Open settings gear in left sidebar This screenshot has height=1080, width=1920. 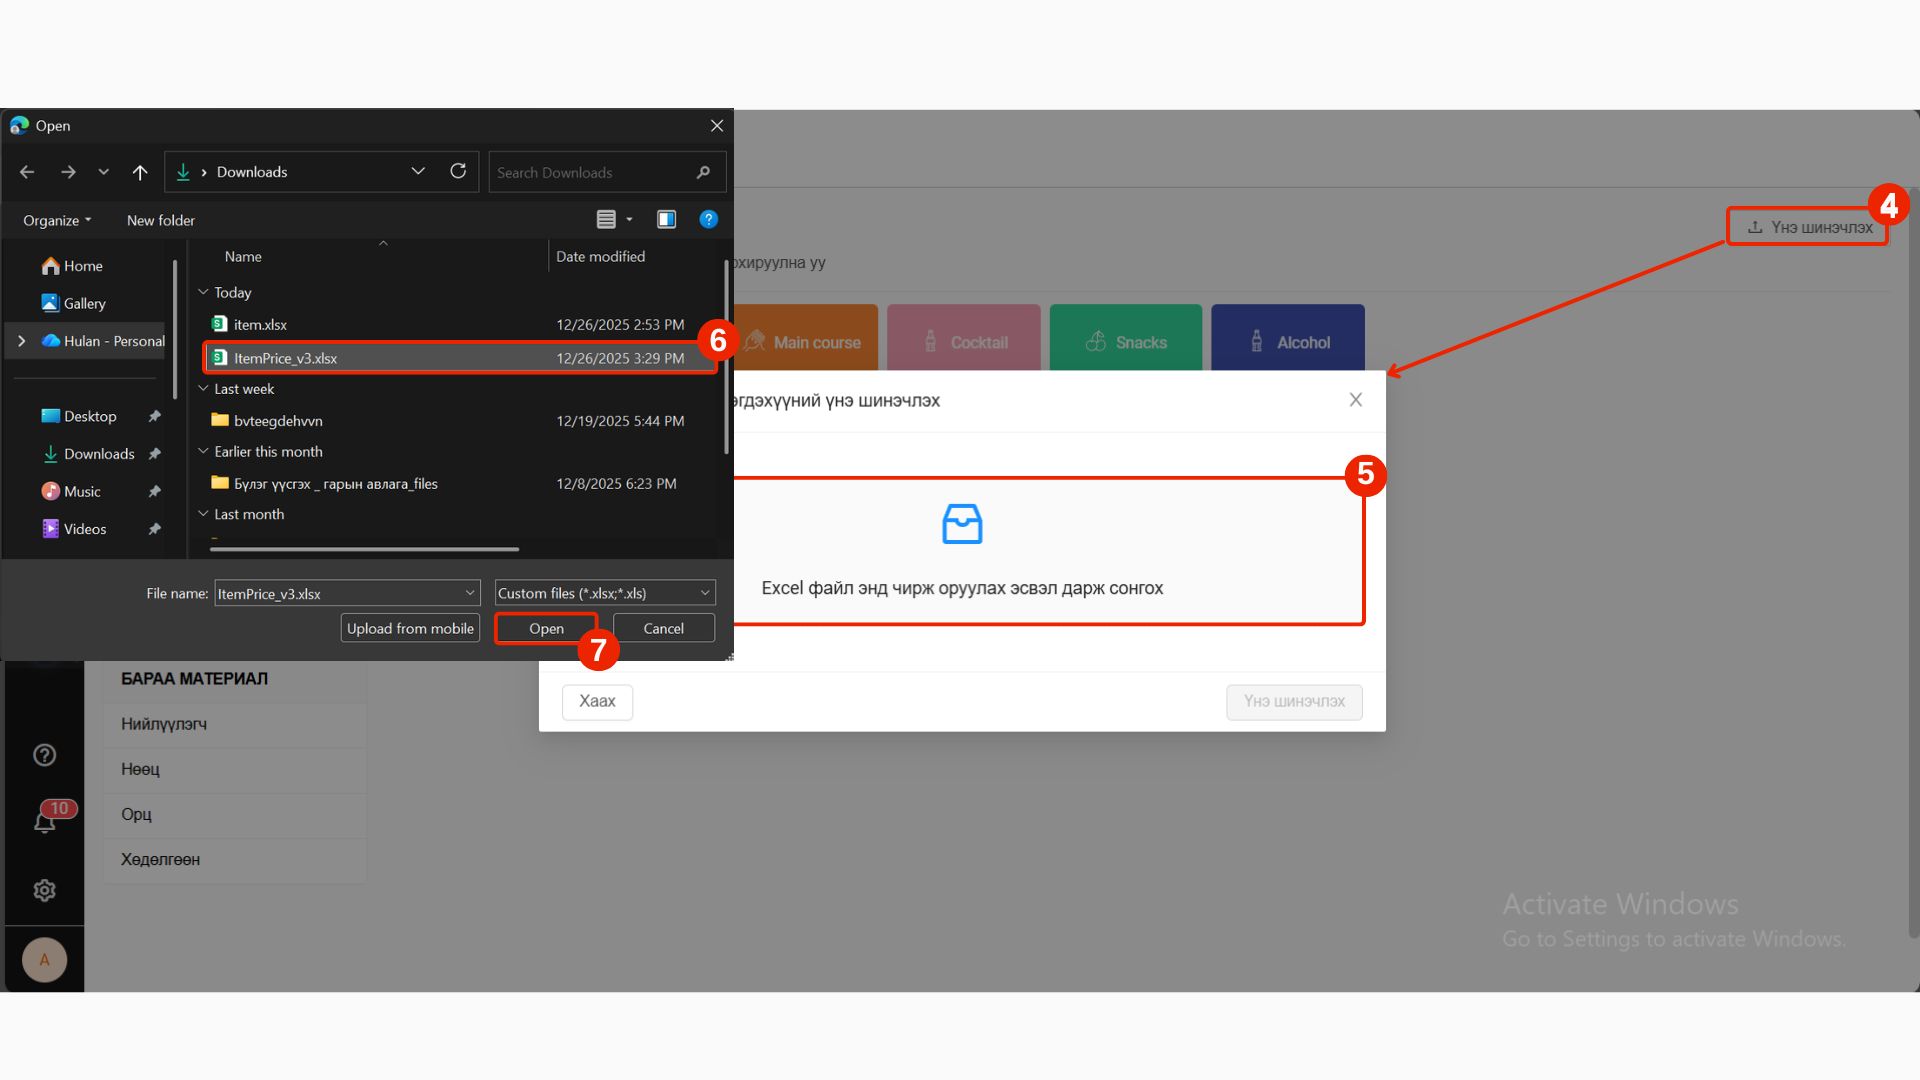[x=45, y=890]
